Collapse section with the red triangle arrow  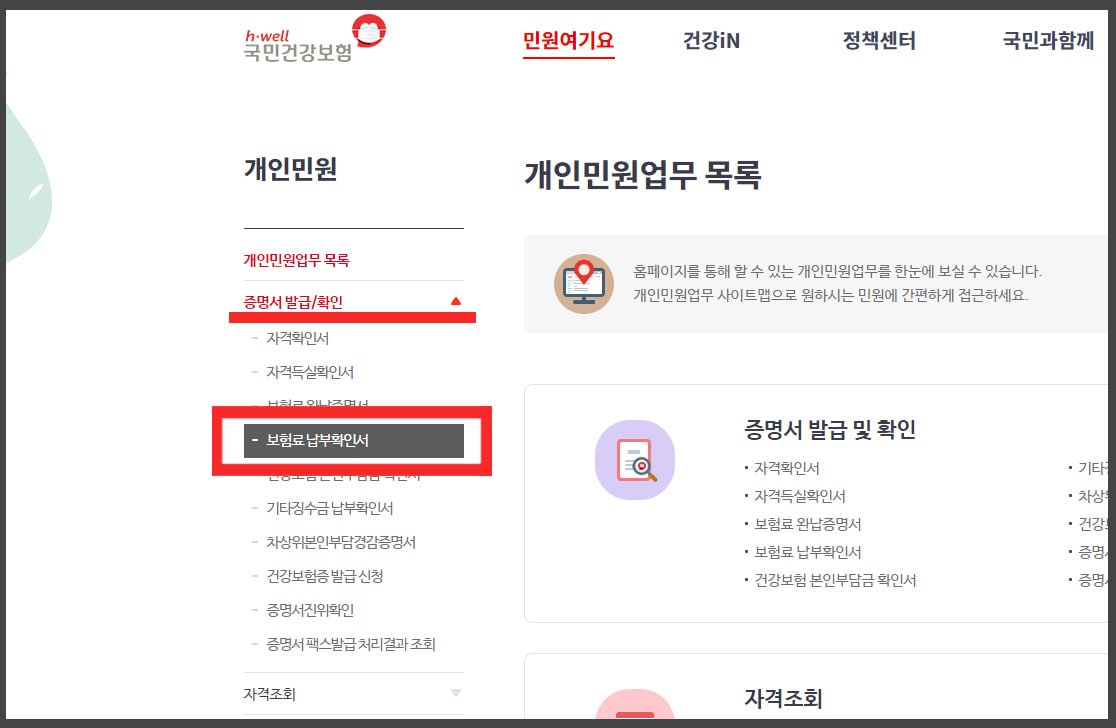(x=456, y=301)
